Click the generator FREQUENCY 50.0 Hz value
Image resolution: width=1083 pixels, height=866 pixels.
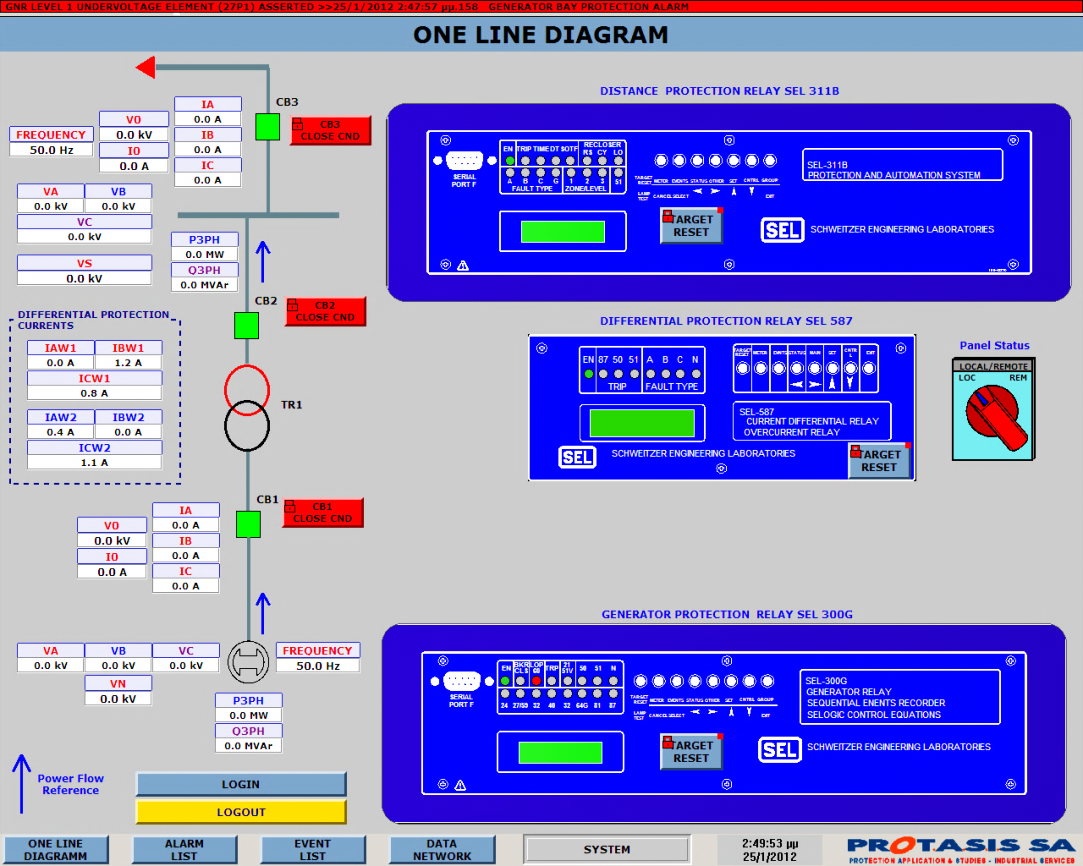point(318,666)
